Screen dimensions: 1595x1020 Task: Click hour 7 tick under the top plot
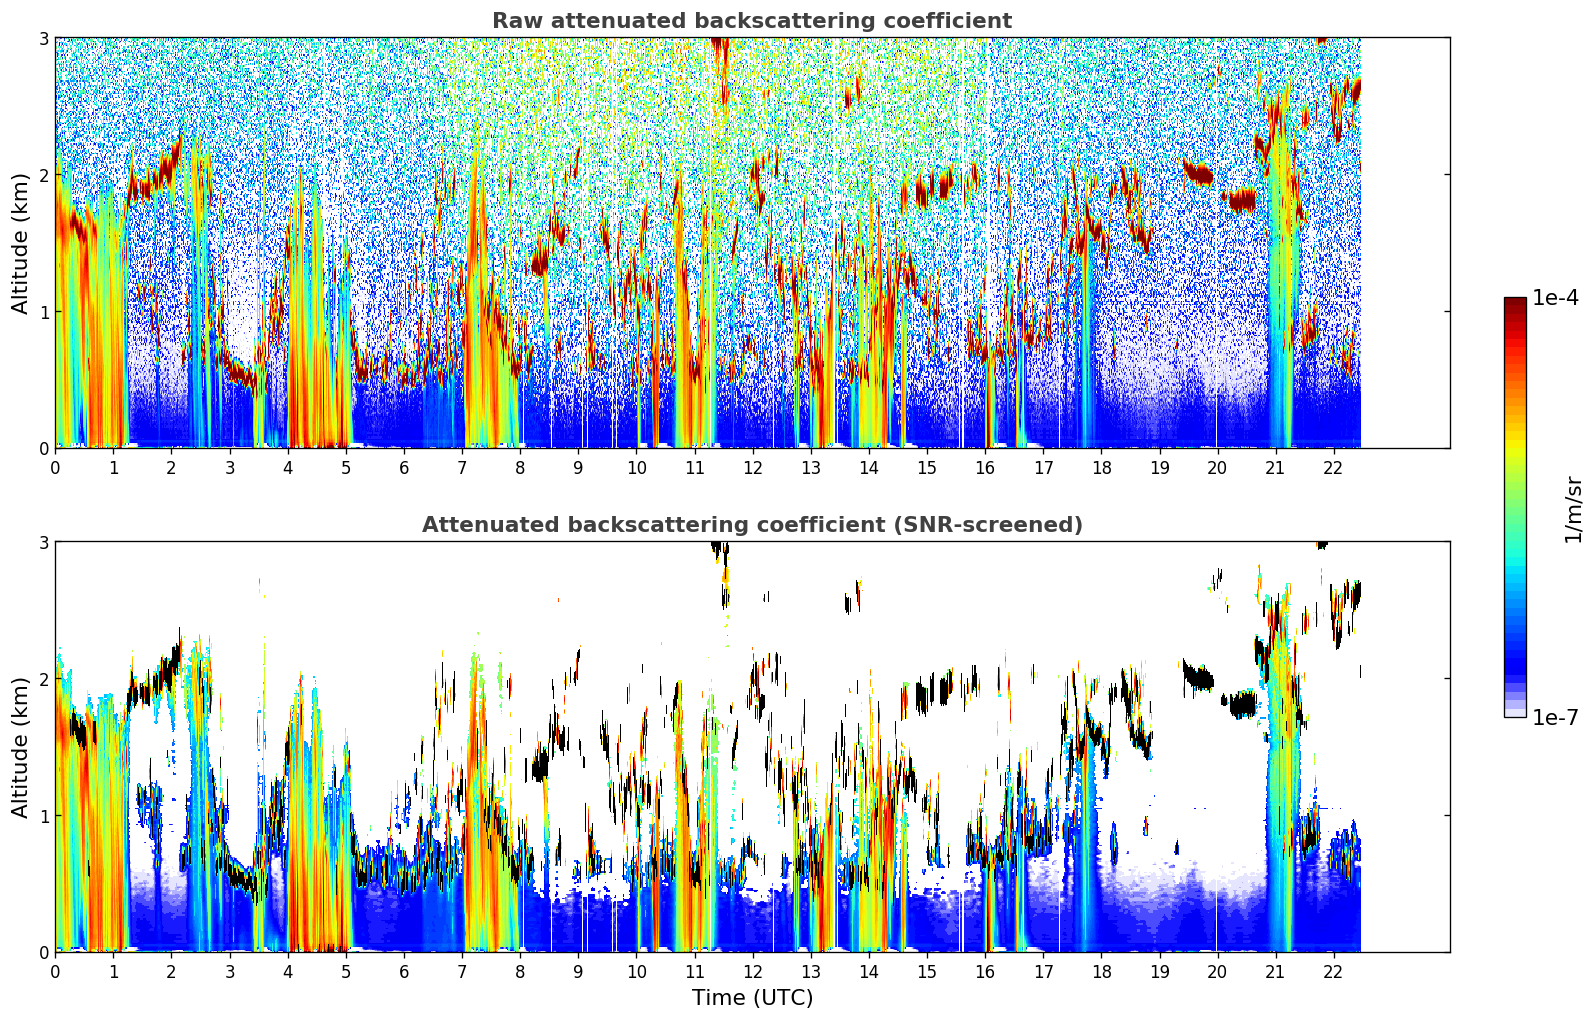(462, 468)
